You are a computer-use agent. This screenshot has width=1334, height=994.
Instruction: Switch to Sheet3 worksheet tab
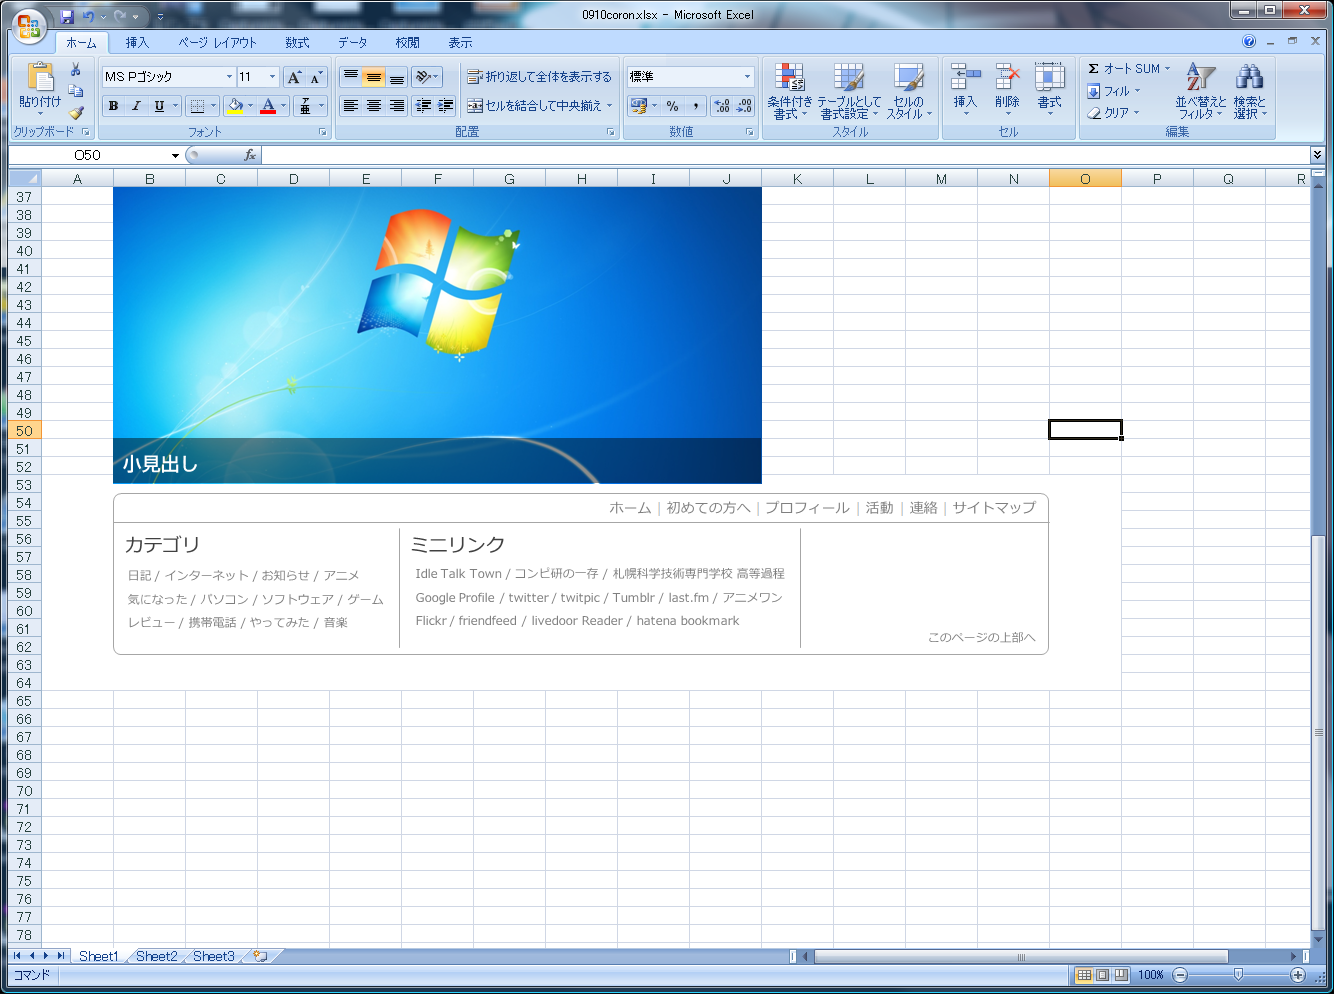213,956
